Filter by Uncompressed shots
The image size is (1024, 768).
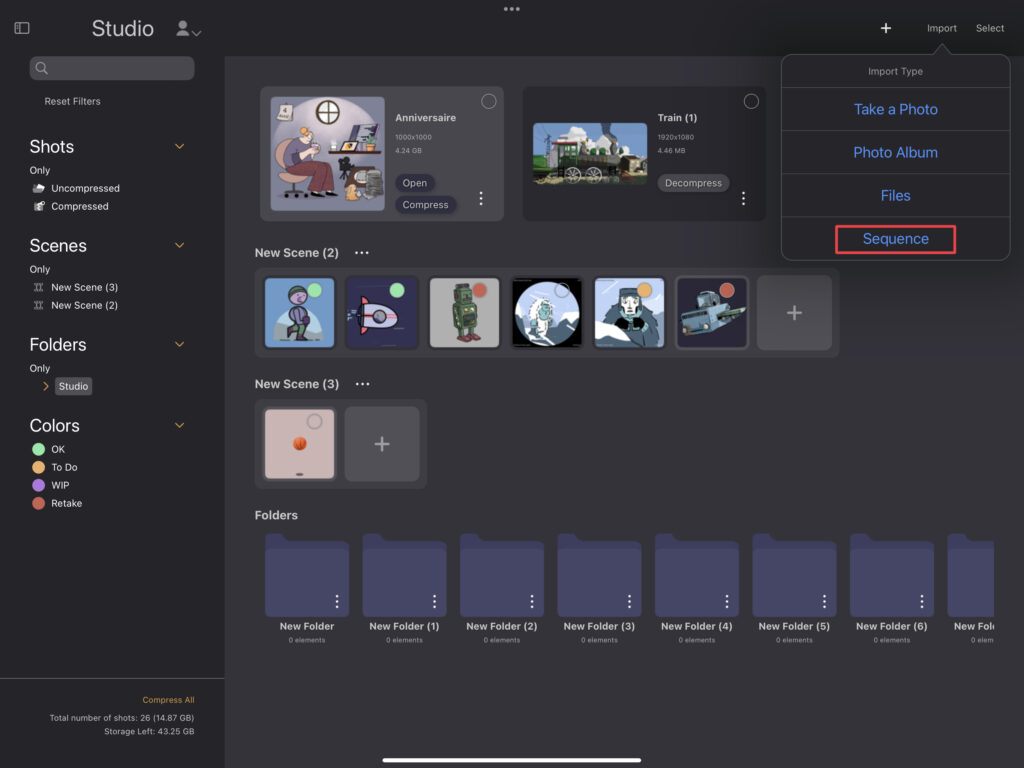click(76, 188)
